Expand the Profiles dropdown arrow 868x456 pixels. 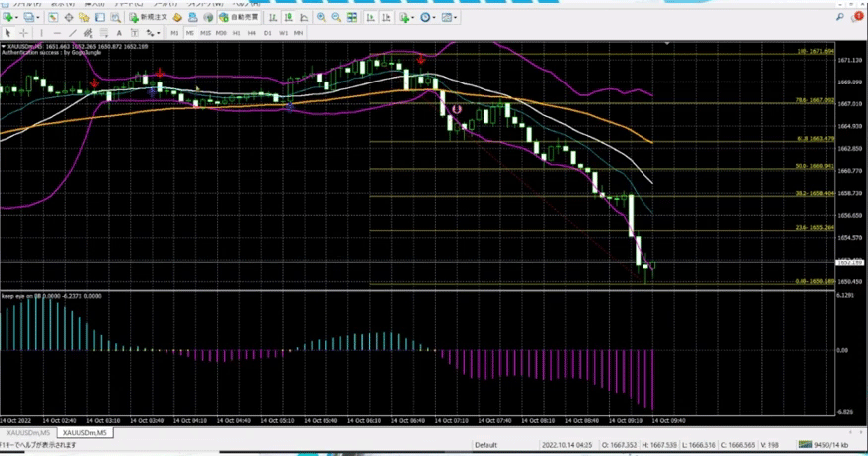tap(37, 18)
